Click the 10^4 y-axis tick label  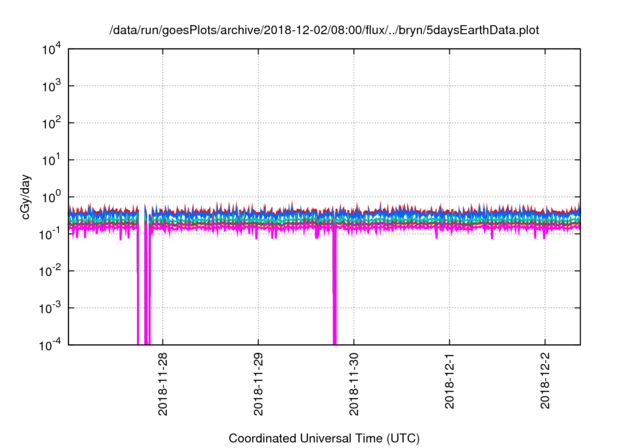[51, 50]
